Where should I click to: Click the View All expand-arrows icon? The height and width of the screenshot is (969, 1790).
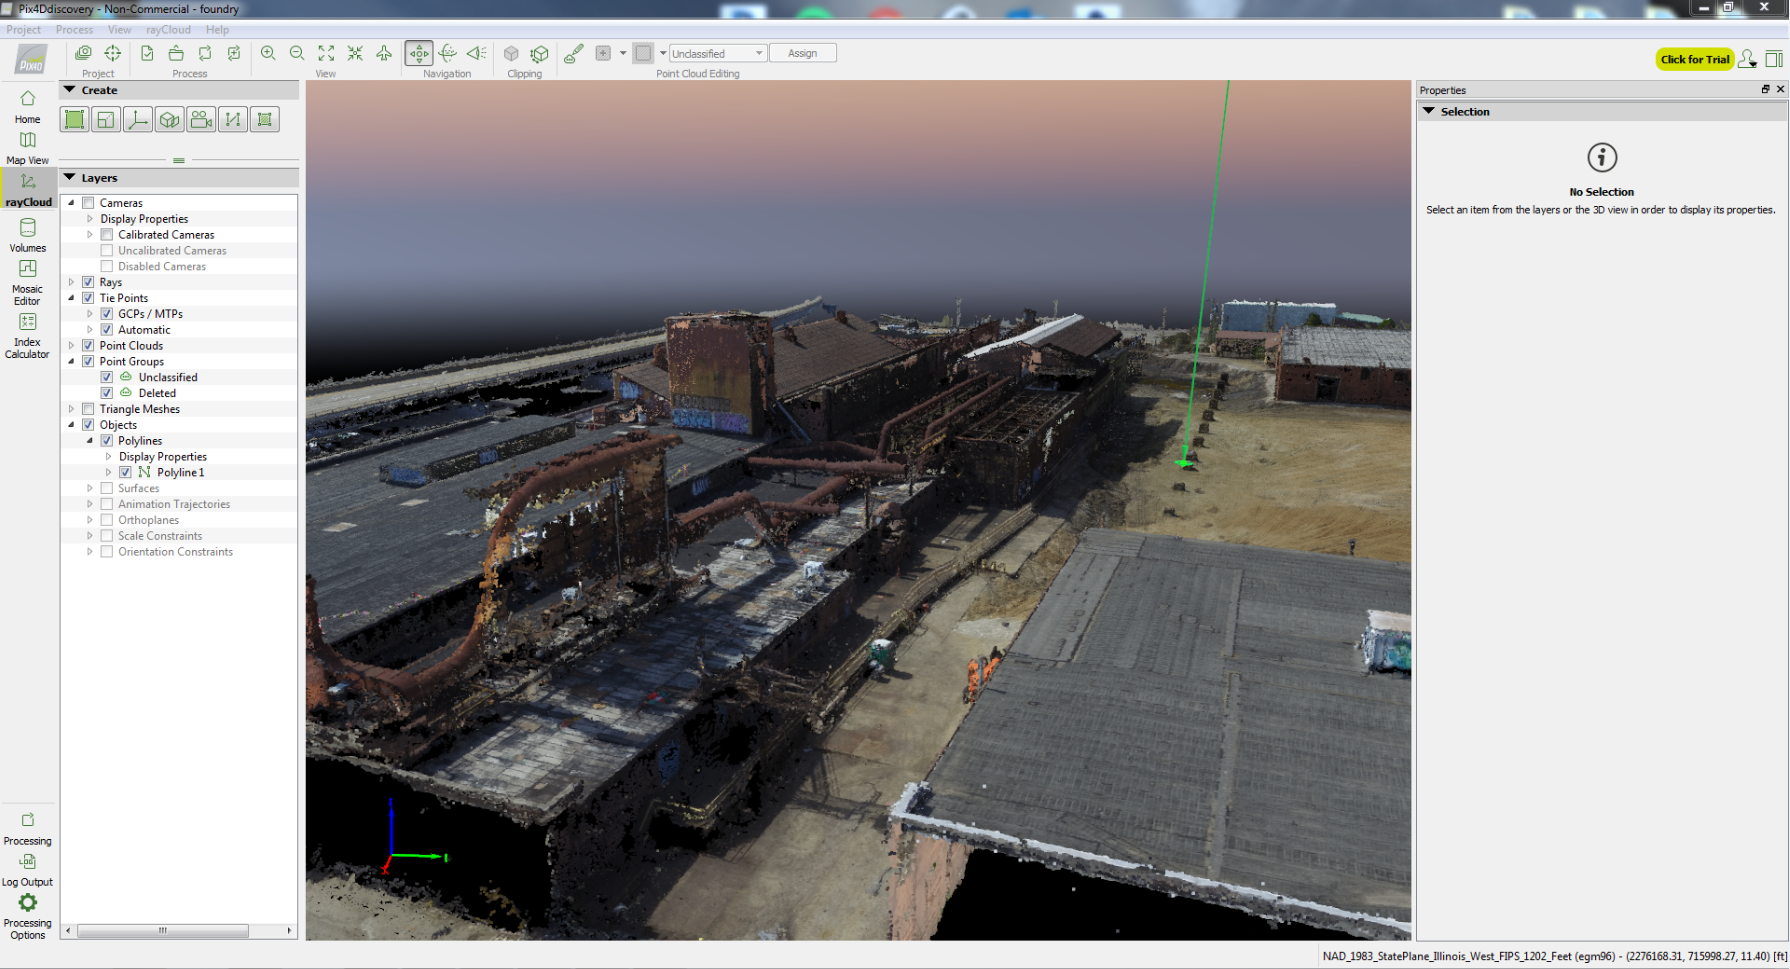[x=326, y=53]
